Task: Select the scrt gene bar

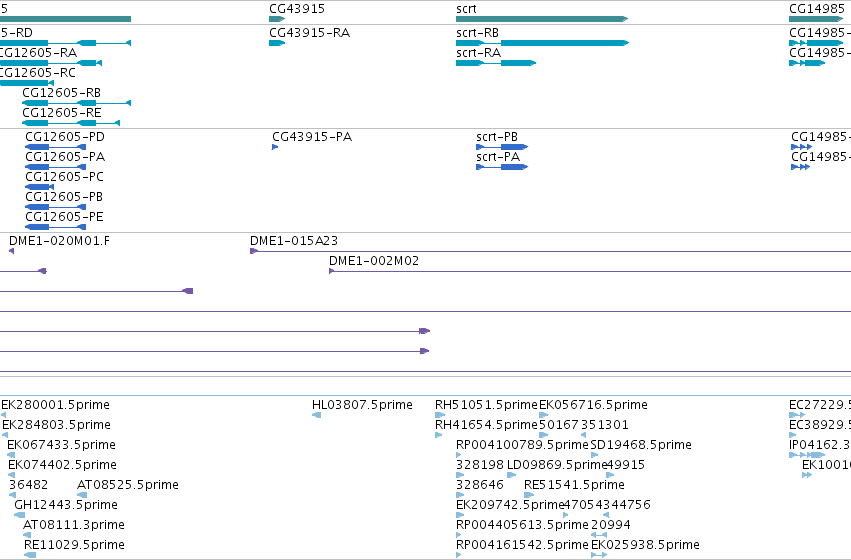Action: click(x=542, y=19)
